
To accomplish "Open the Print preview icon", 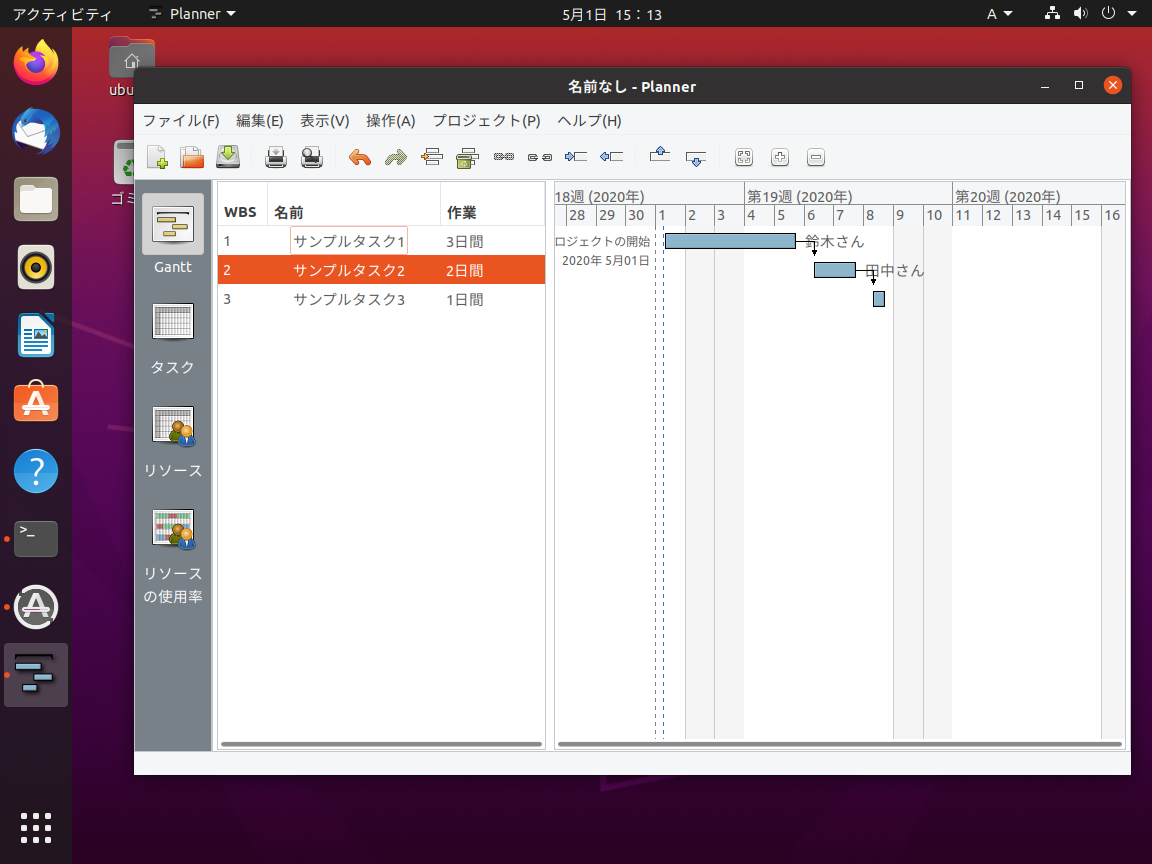I will point(311,157).
